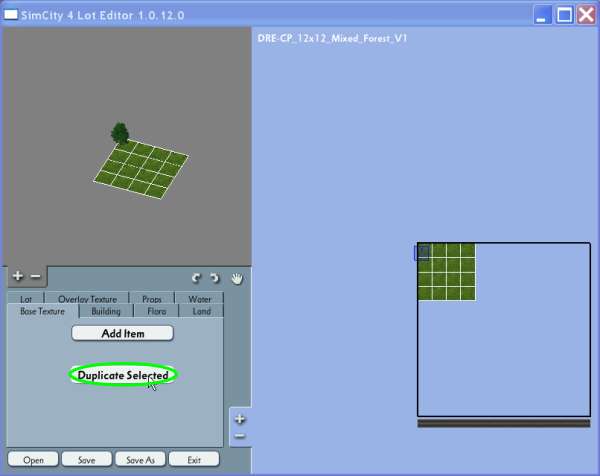The height and width of the screenshot is (476, 600).
Task: Click the Add Item button
Action: 122,333
